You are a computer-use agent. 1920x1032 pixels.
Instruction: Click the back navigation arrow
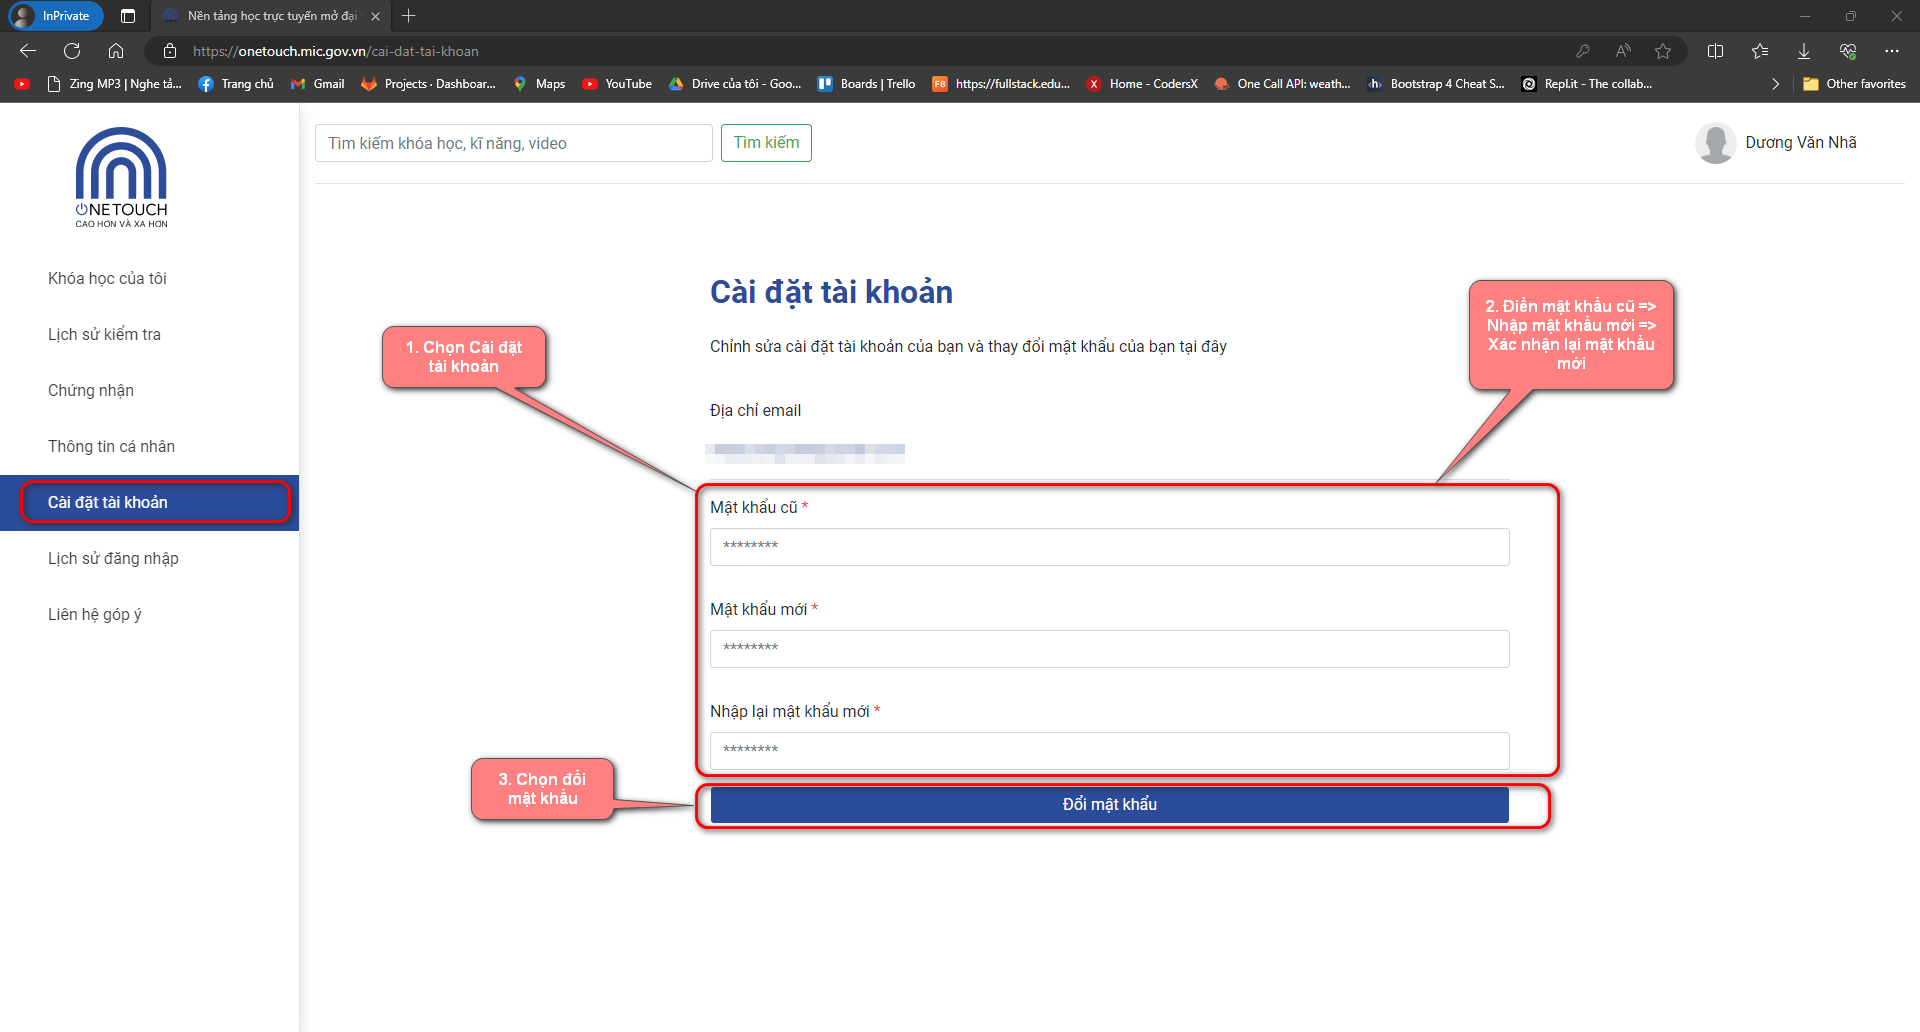28,51
